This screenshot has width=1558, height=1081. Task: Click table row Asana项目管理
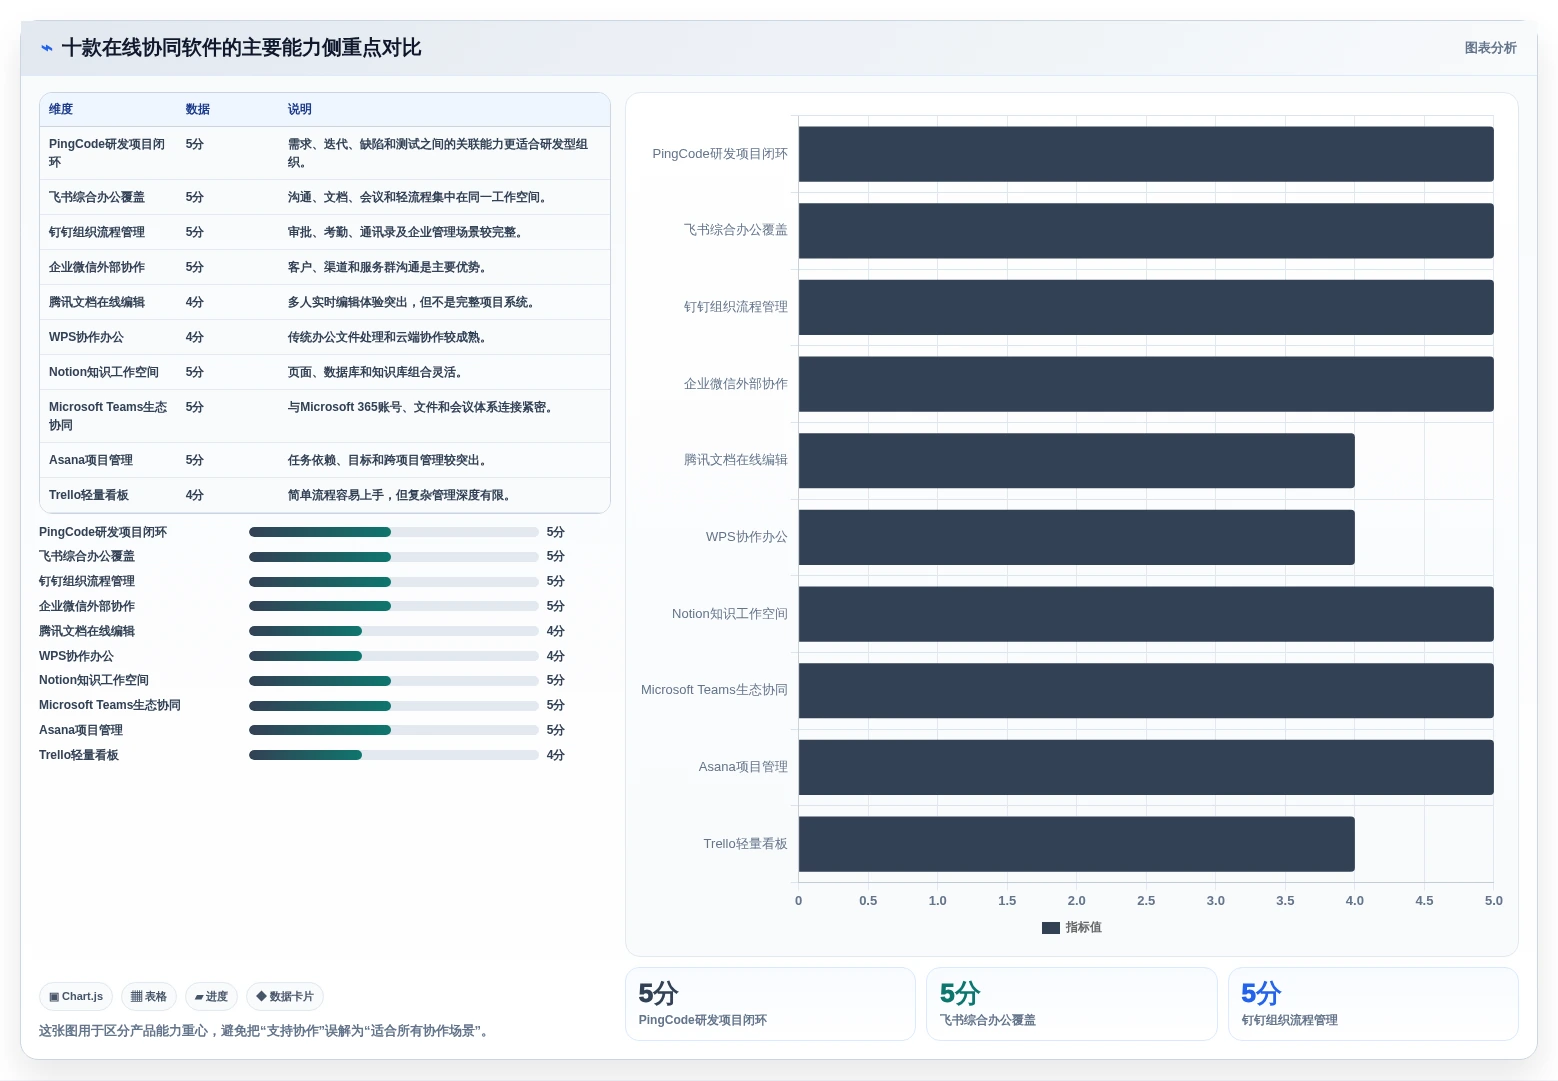point(325,460)
